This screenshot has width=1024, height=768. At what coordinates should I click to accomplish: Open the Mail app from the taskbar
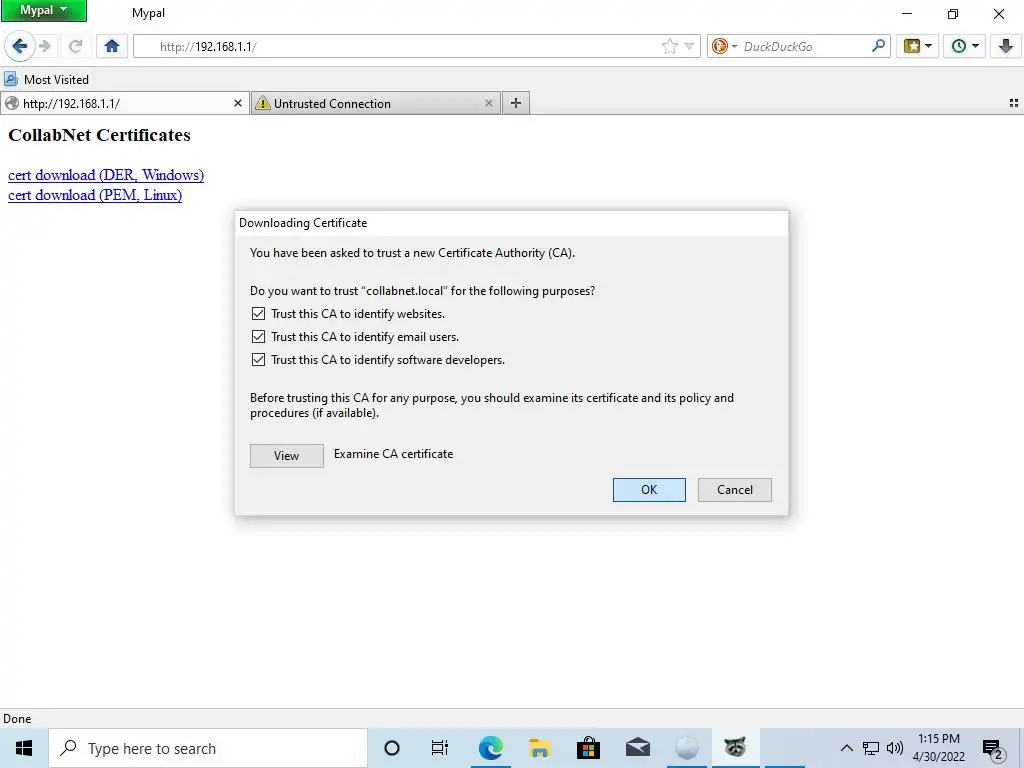[637, 748]
